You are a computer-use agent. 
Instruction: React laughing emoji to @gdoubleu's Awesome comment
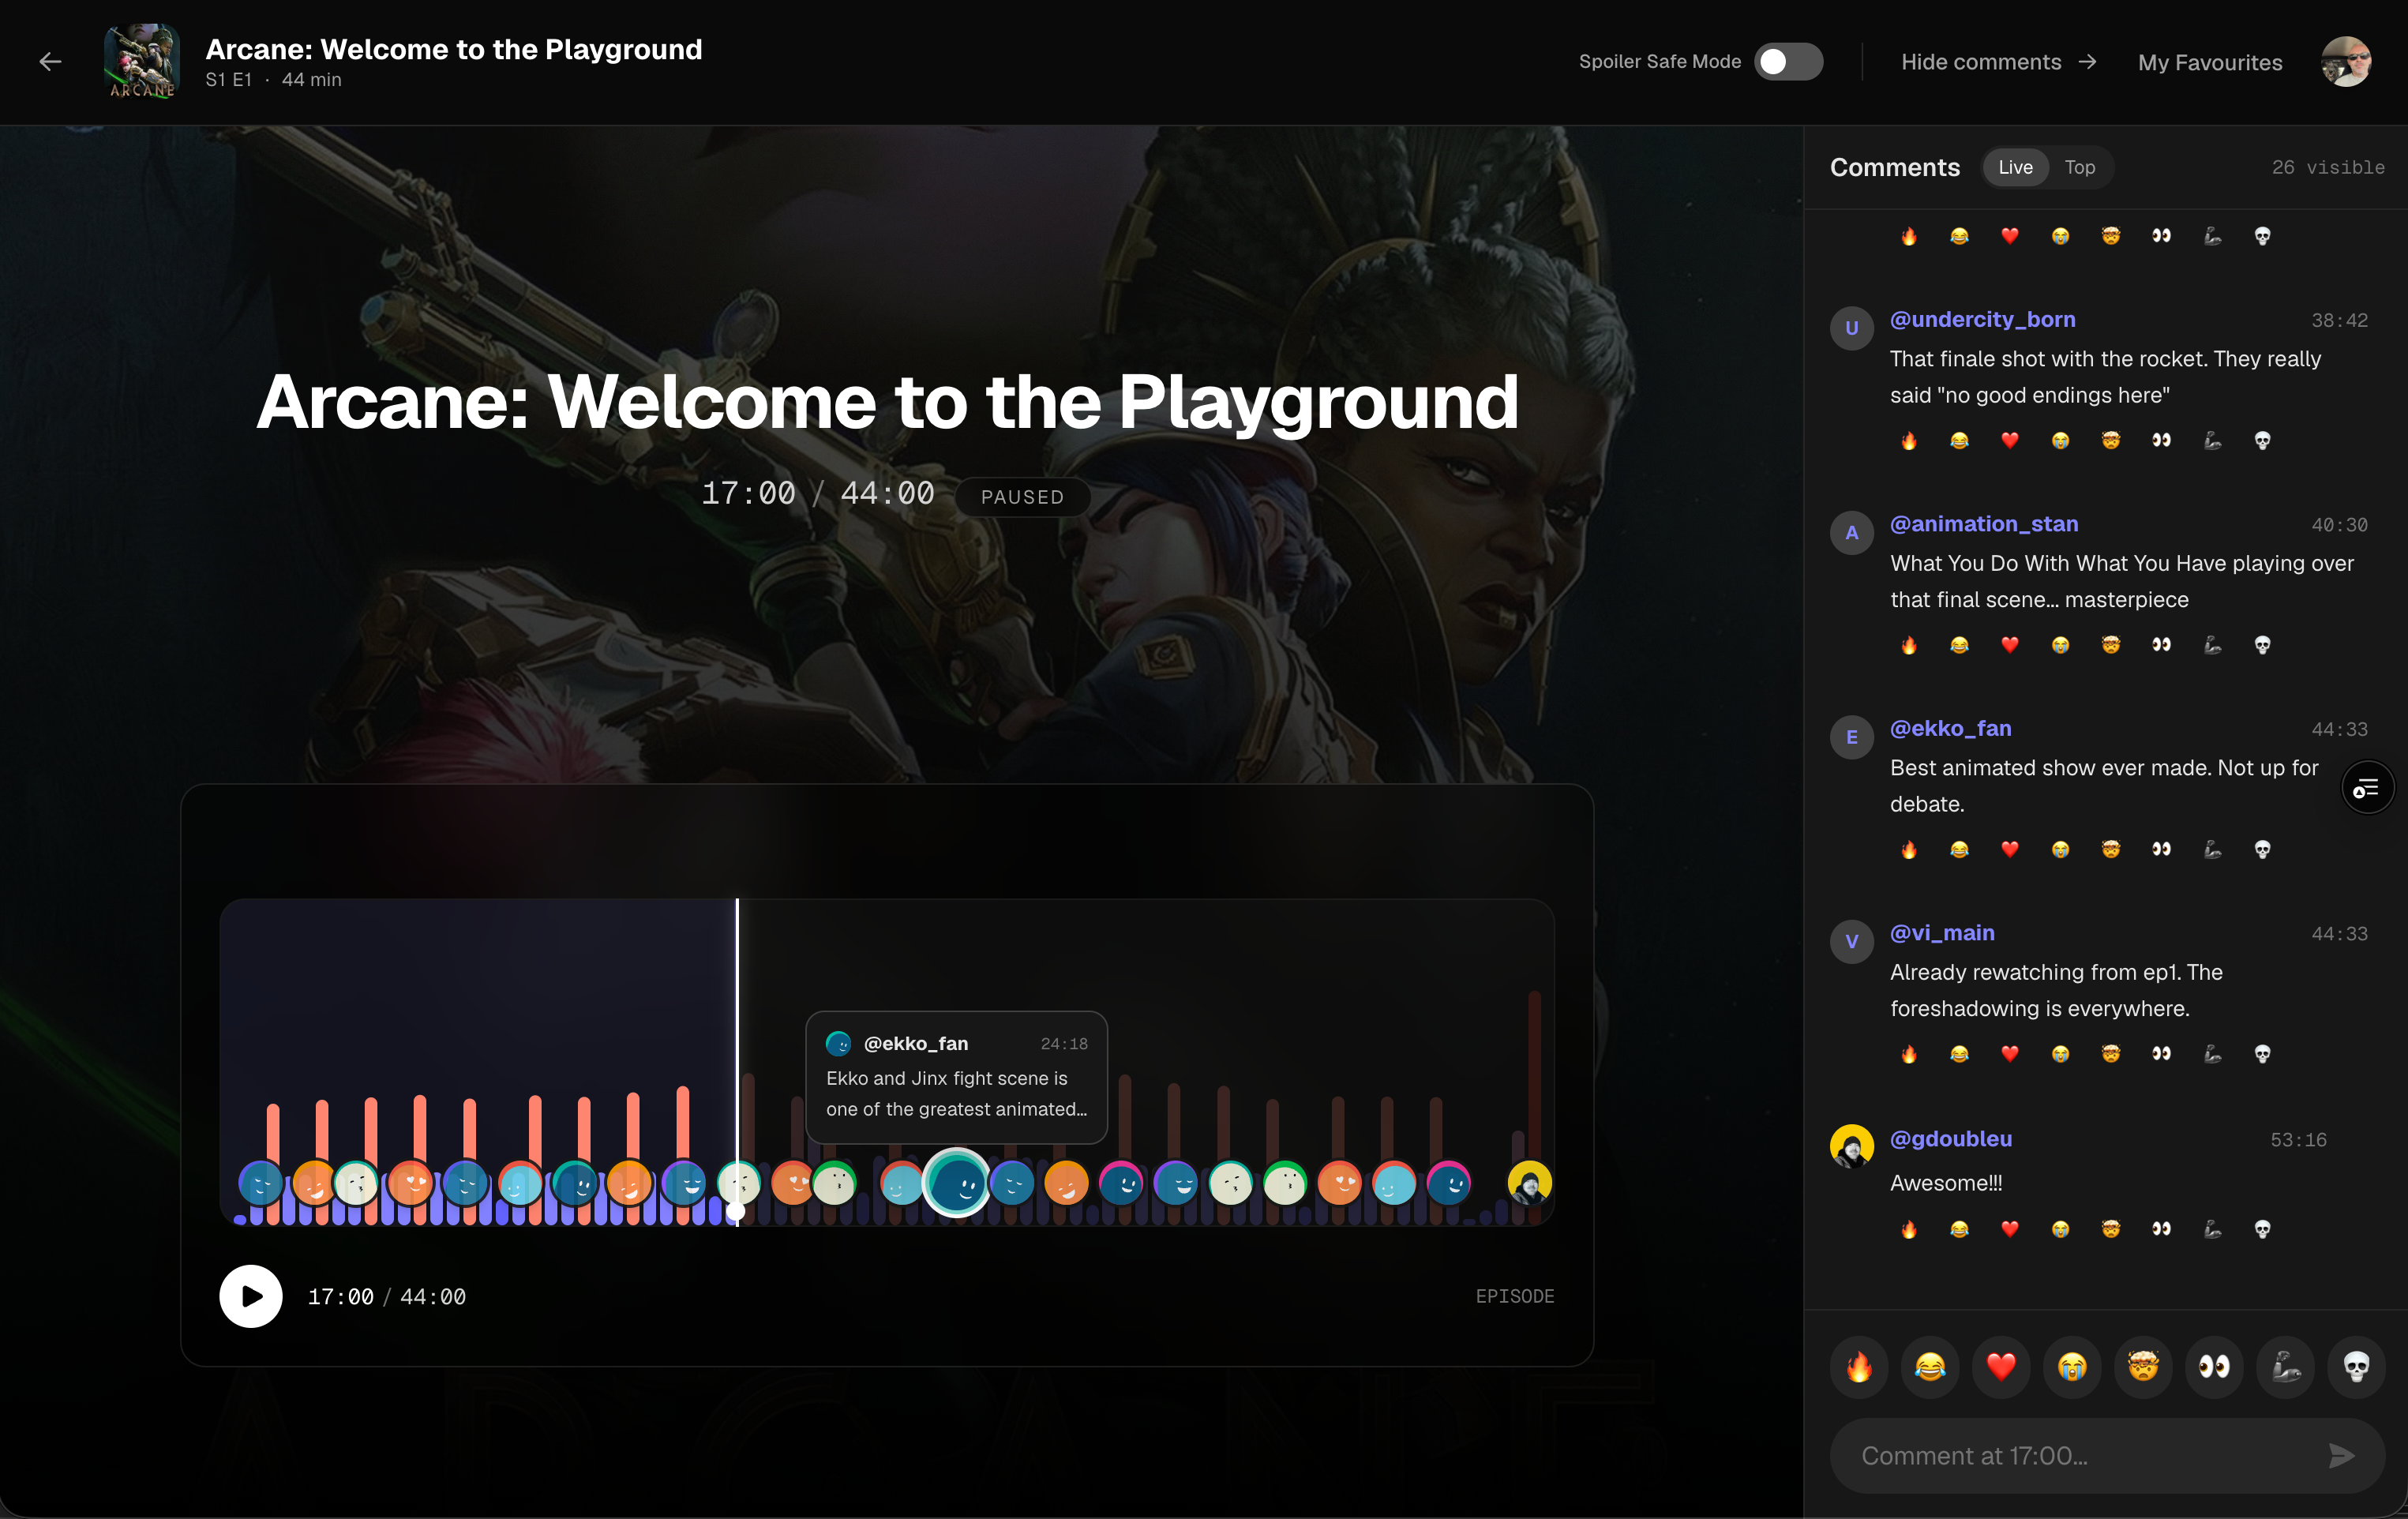click(1959, 1229)
